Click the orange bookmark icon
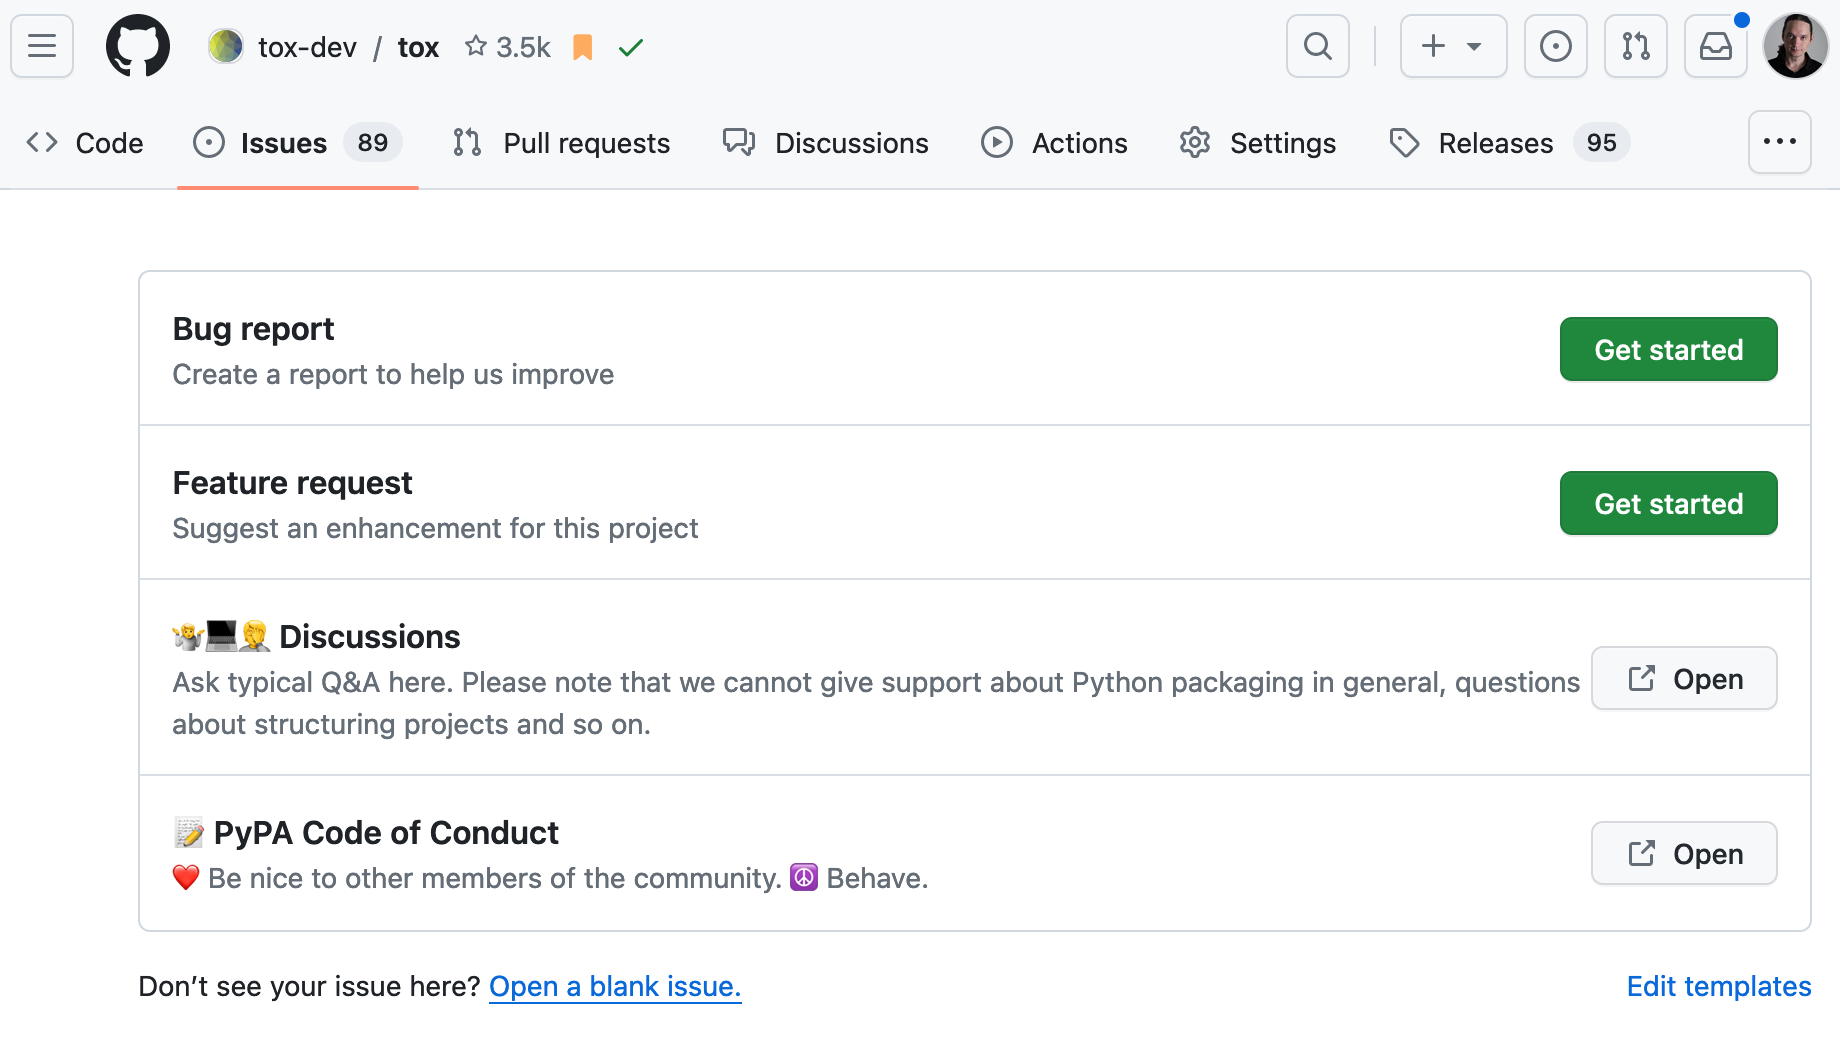1840x1052 pixels. pos(583,47)
